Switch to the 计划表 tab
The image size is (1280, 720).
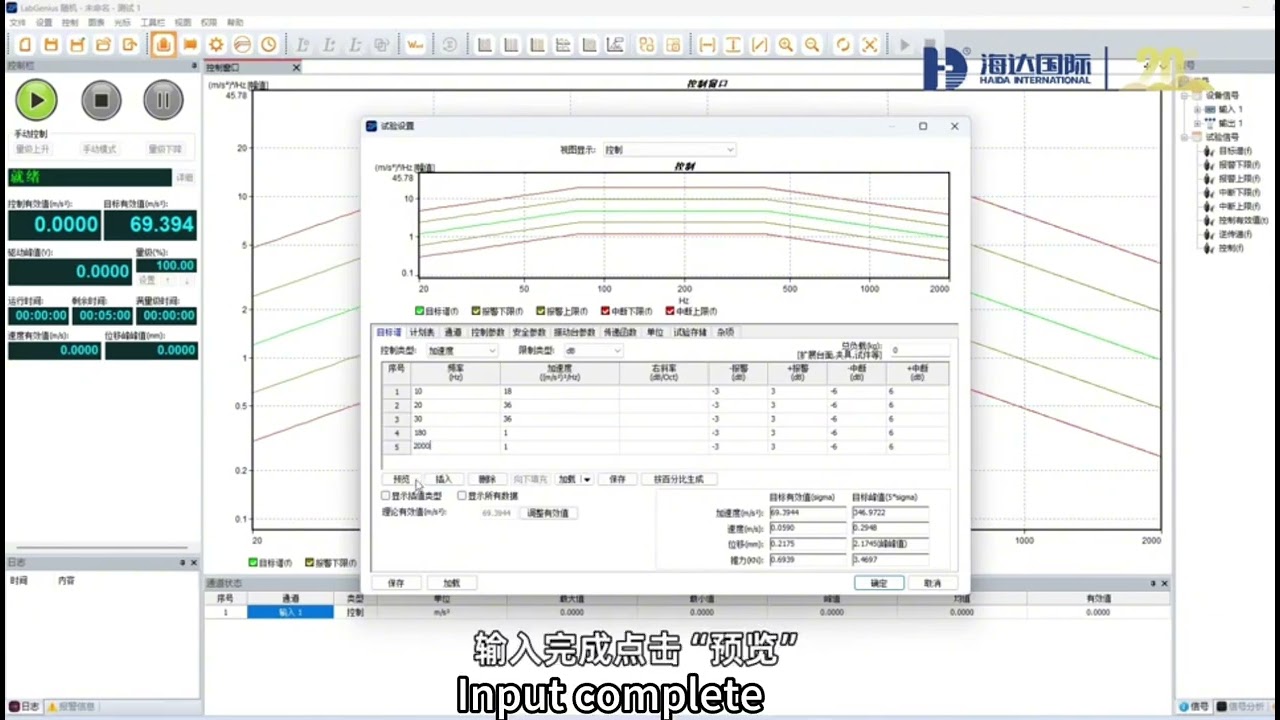click(422, 332)
